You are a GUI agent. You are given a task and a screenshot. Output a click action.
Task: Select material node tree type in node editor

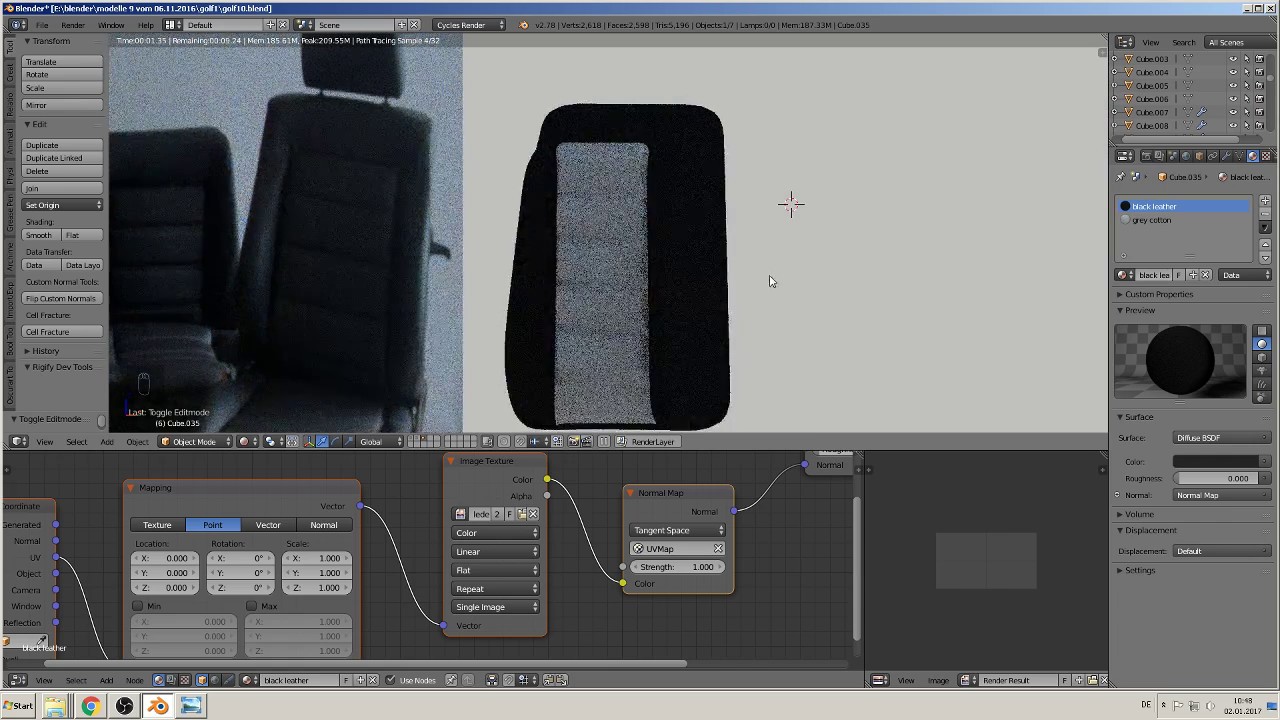(158, 680)
